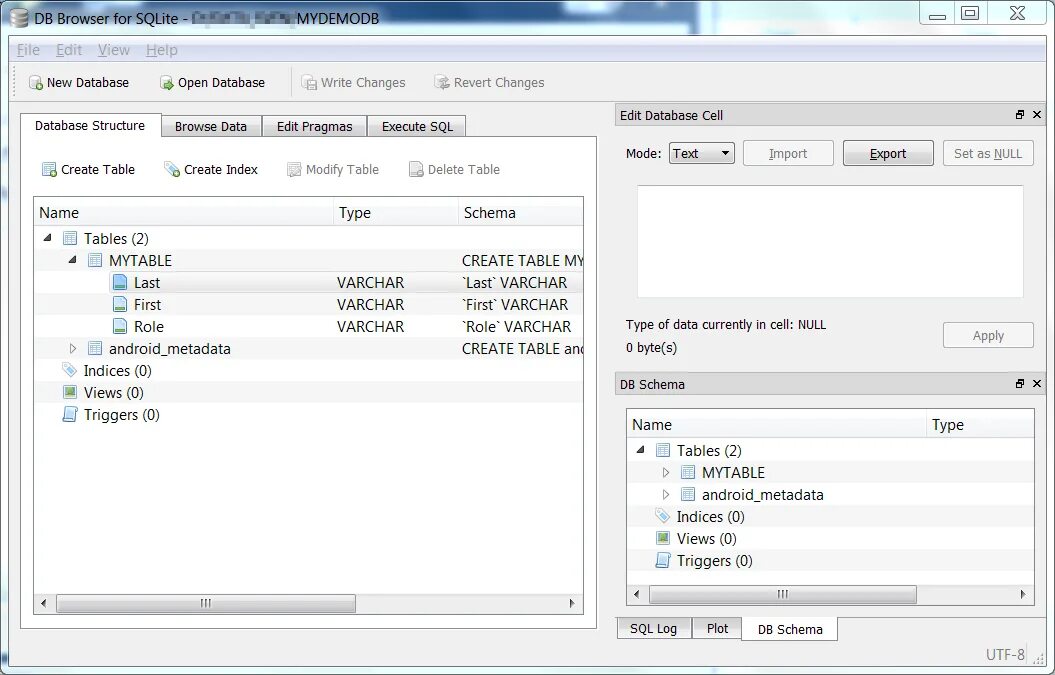Open the Execute SQL tab
The height and width of the screenshot is (675, 1055).
point(417,127)
